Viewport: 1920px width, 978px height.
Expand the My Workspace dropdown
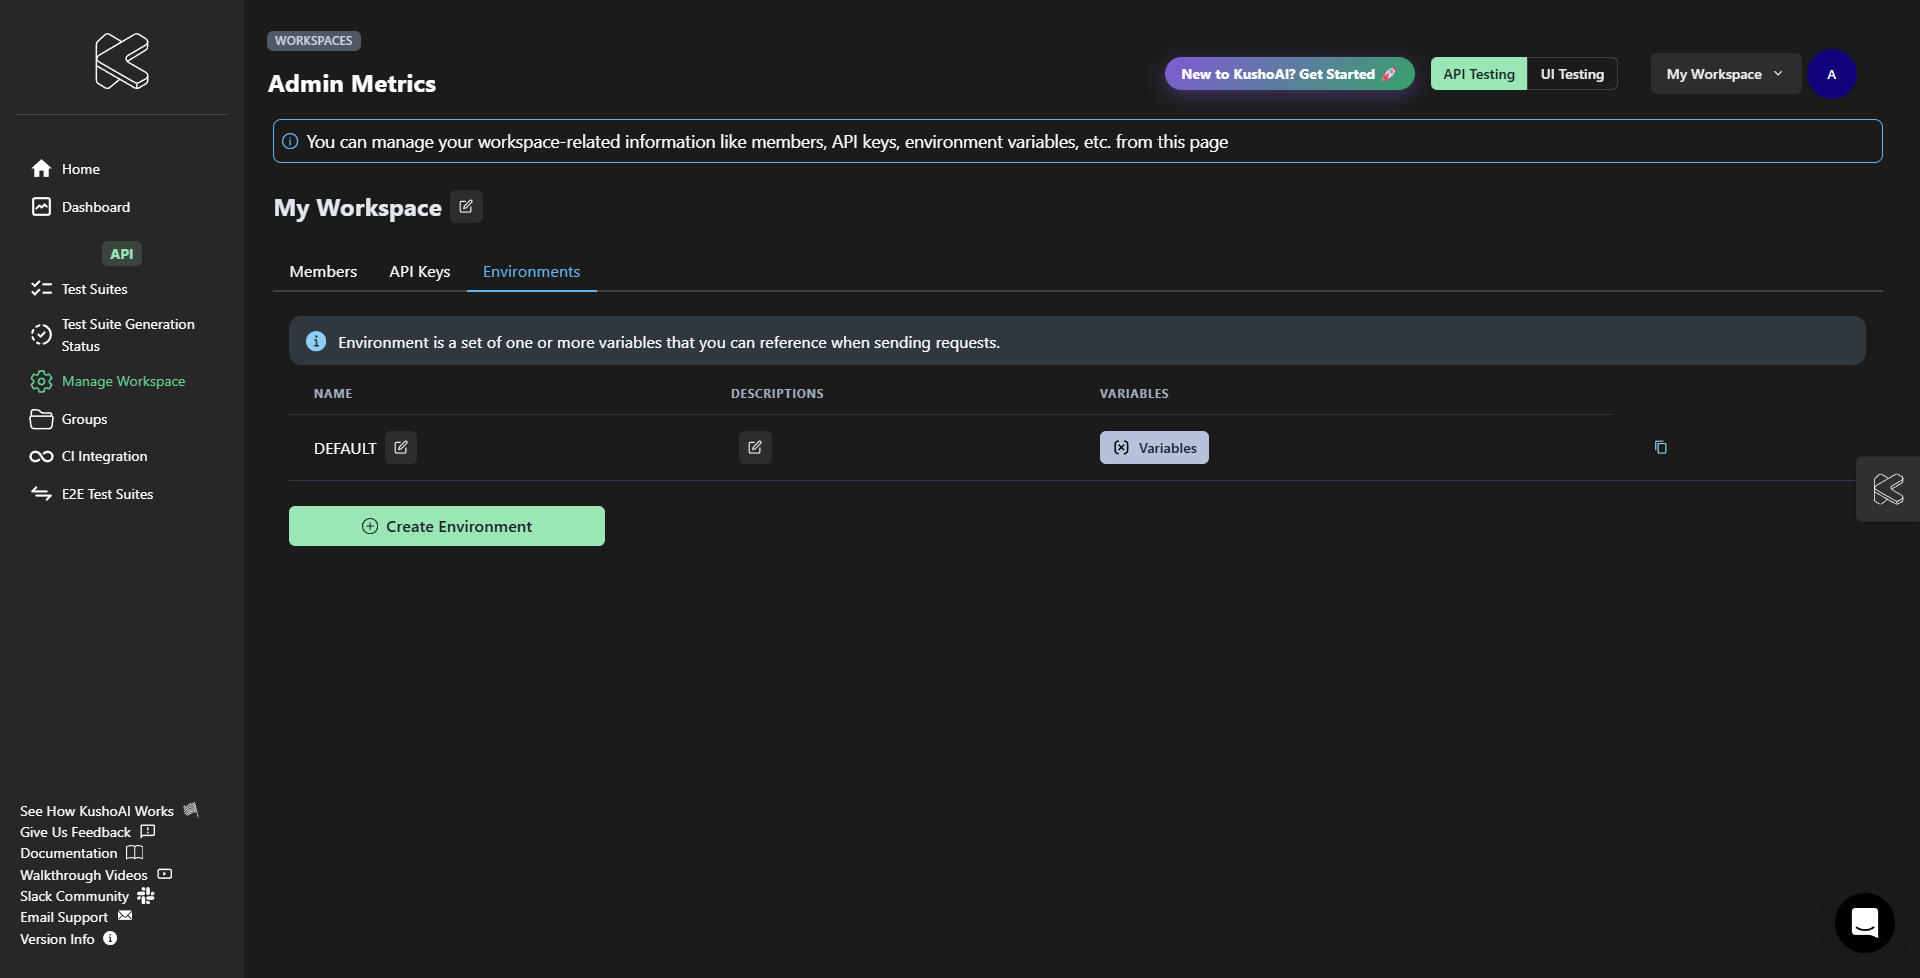coord(1724,74)
